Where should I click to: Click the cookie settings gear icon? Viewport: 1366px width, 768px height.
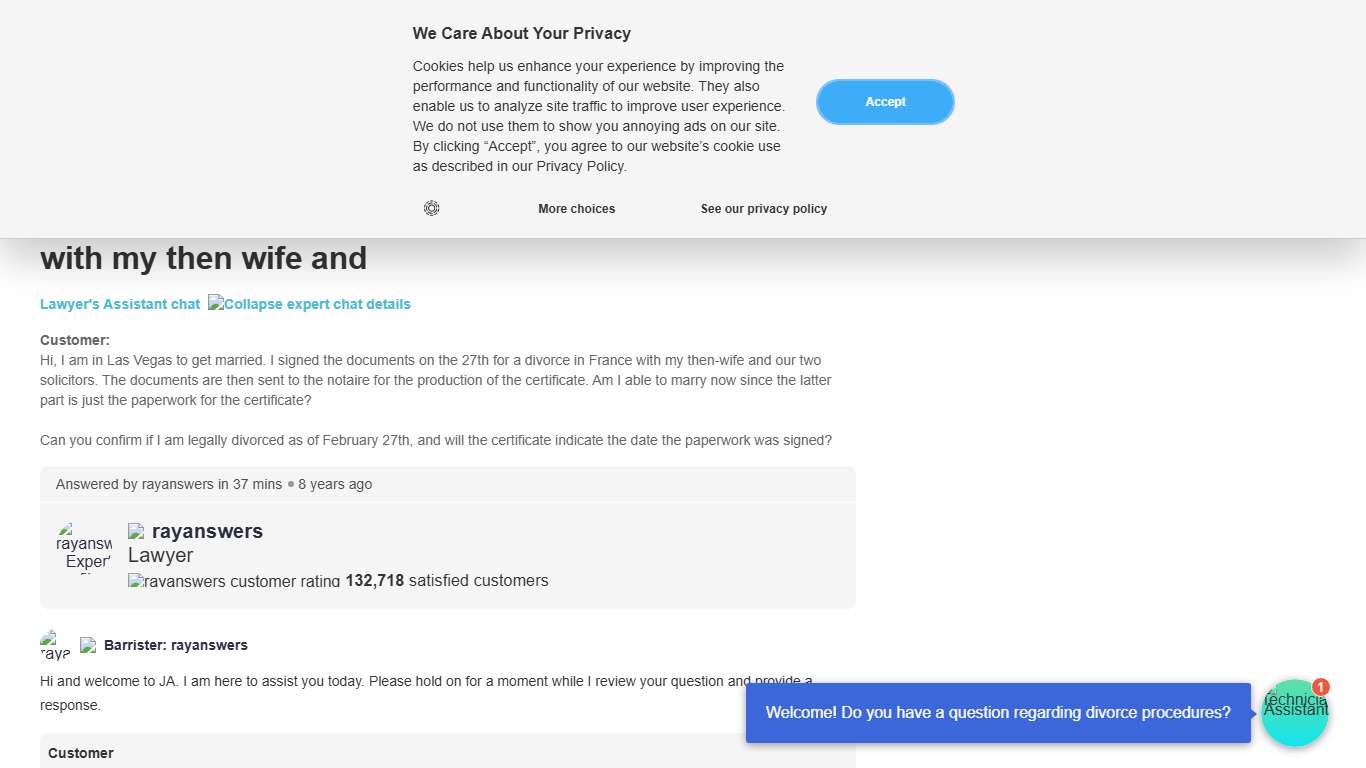[x=431, y=208]
